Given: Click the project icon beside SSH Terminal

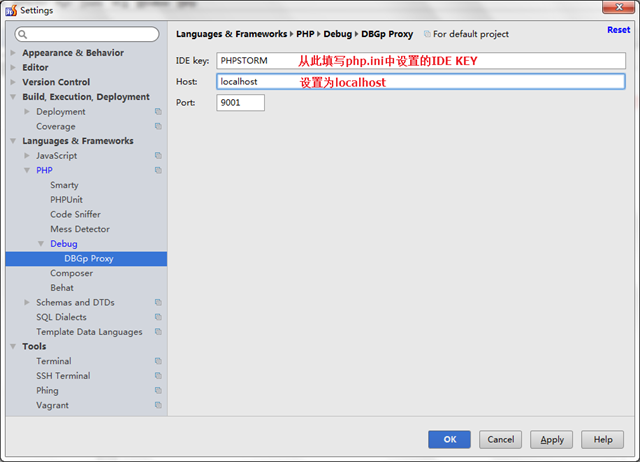Looking at the screenshot, I should click(x=158, y=376).
